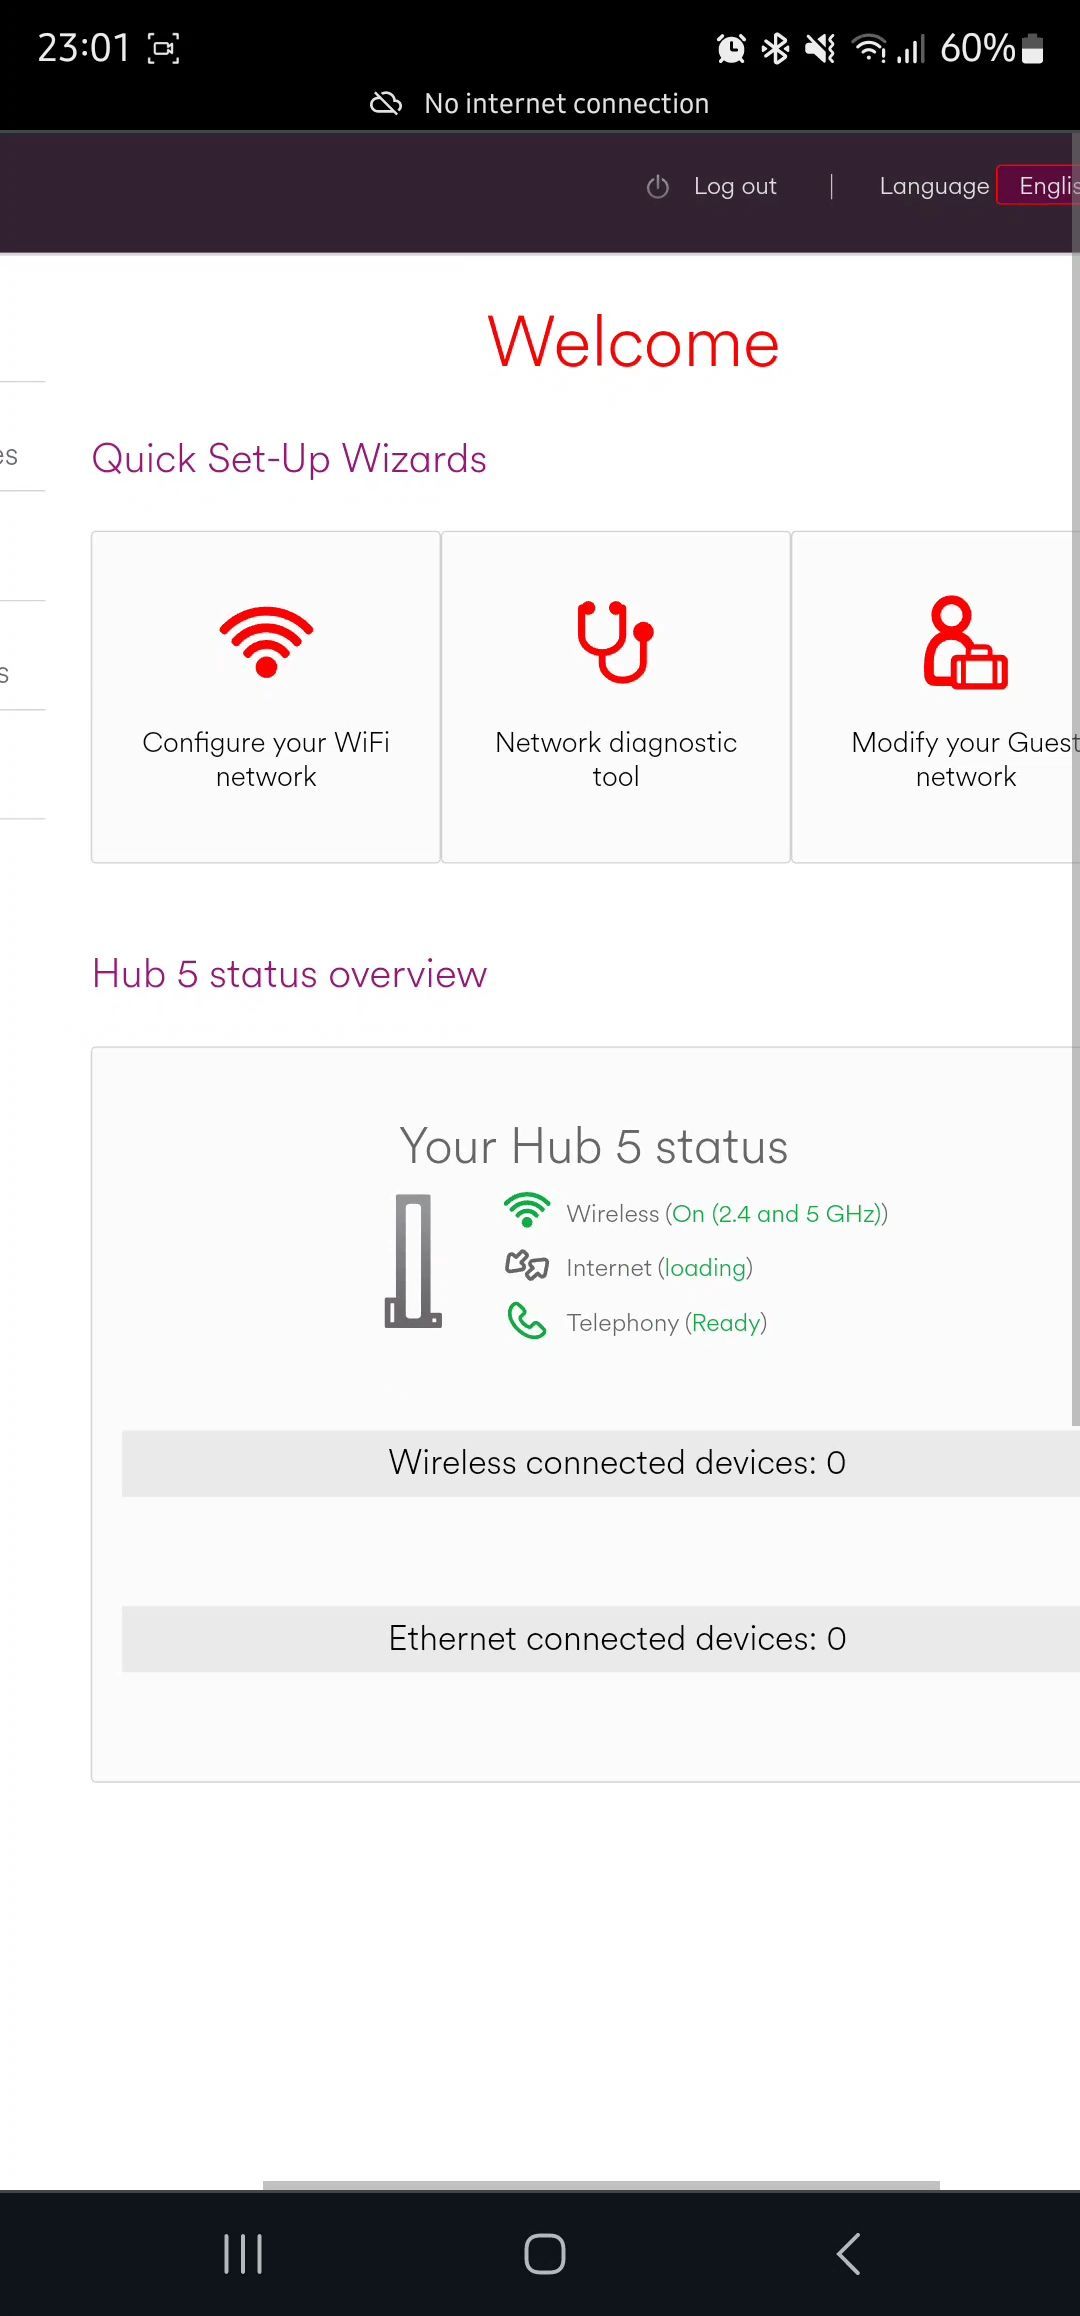Click the red WiFi configure icon

(266, 641)
